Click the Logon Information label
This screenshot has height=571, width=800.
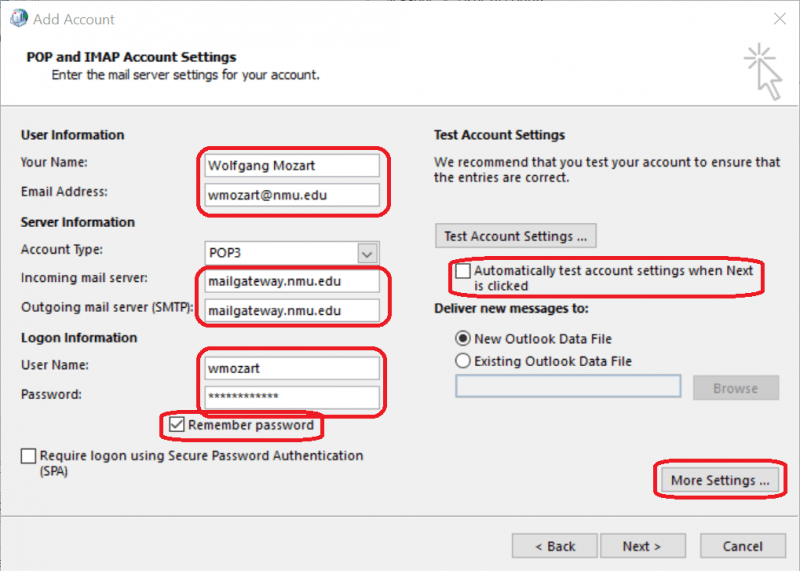(x=79, y=337)
